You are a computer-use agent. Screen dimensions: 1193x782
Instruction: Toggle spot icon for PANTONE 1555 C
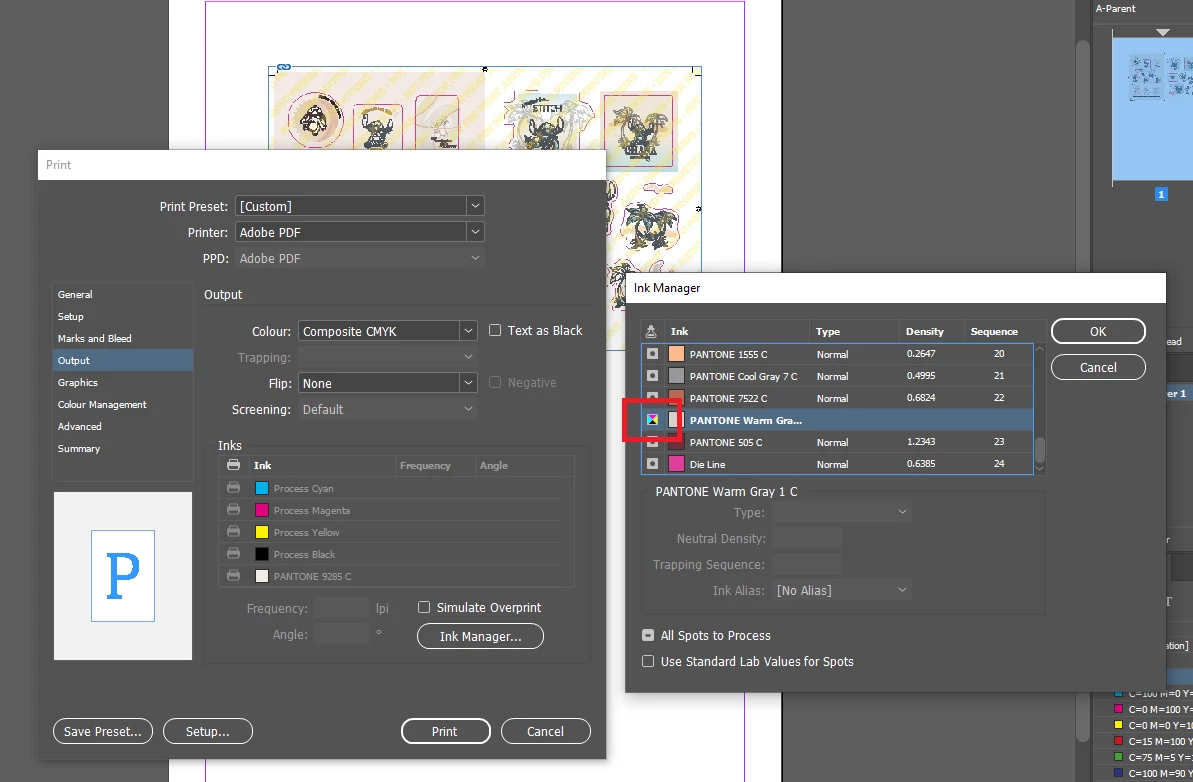point(652,354)
